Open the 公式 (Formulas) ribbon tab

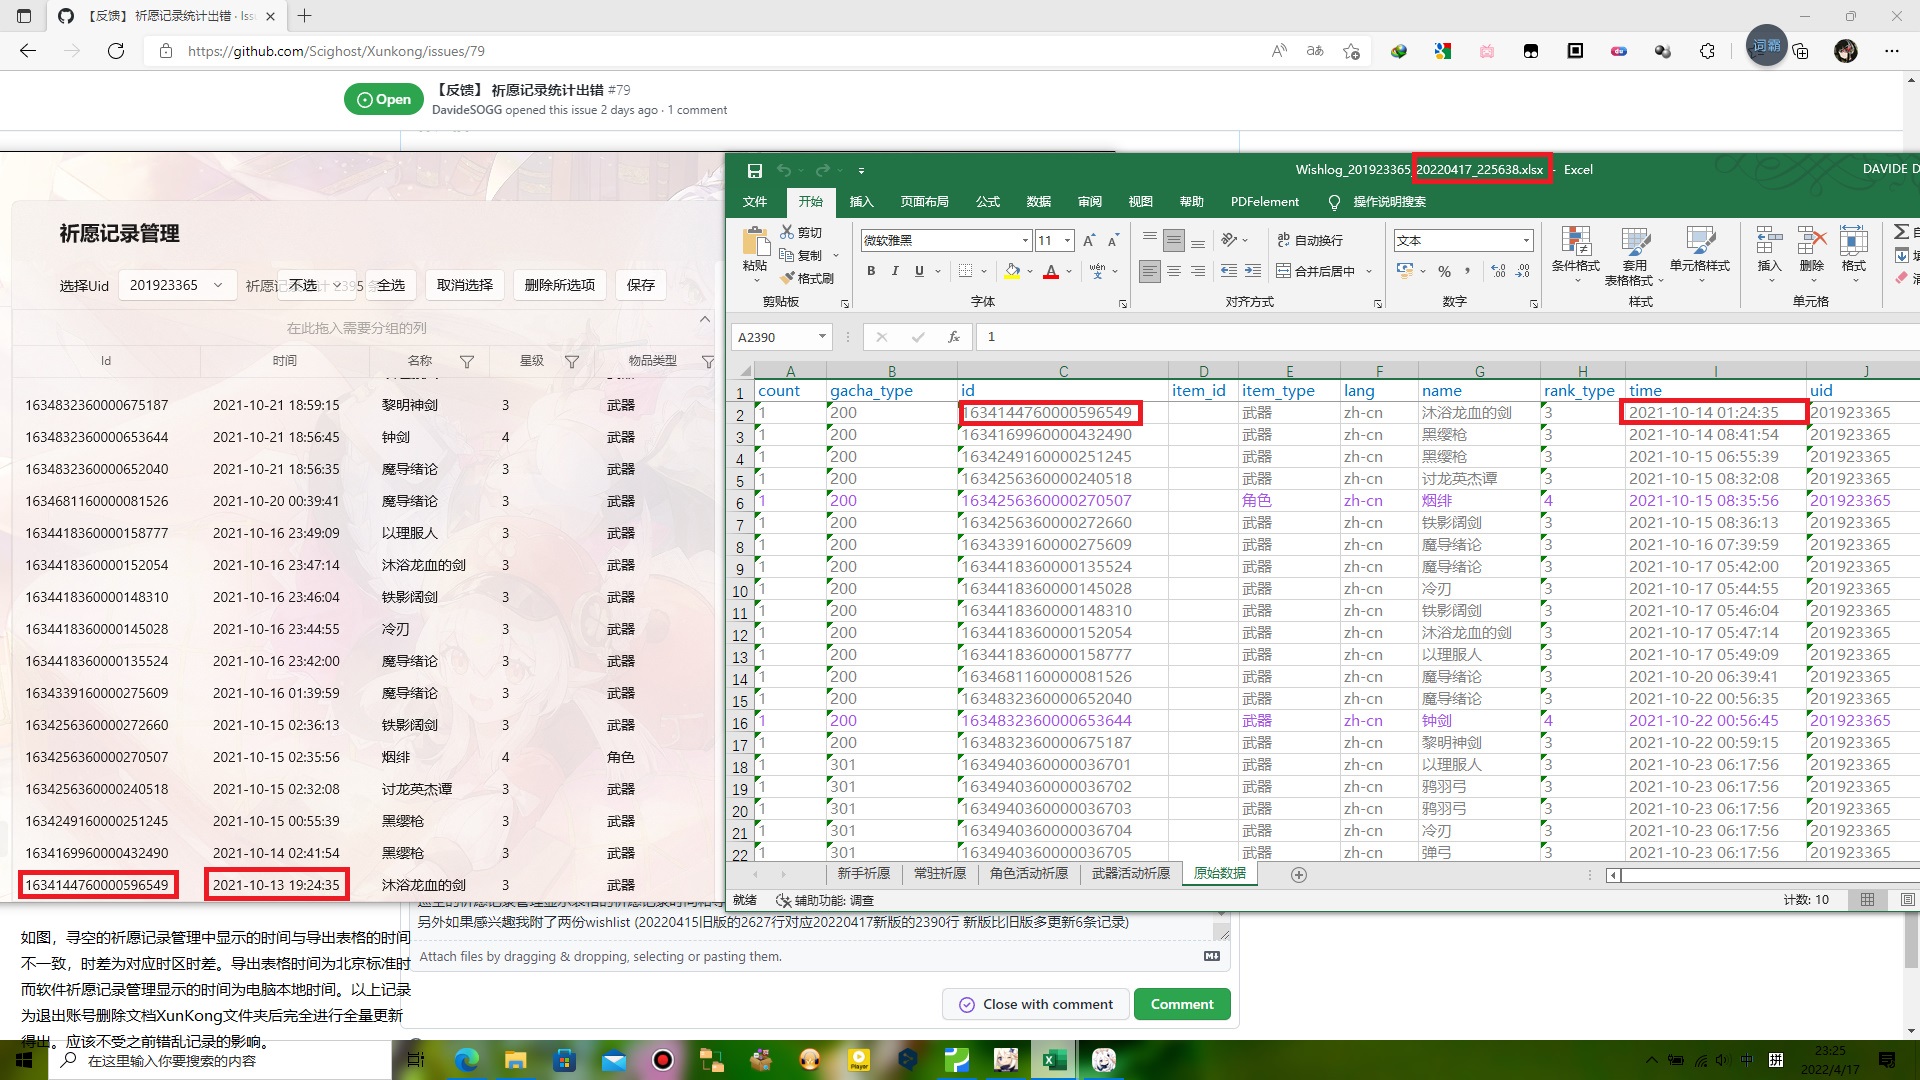pos(988,201)
